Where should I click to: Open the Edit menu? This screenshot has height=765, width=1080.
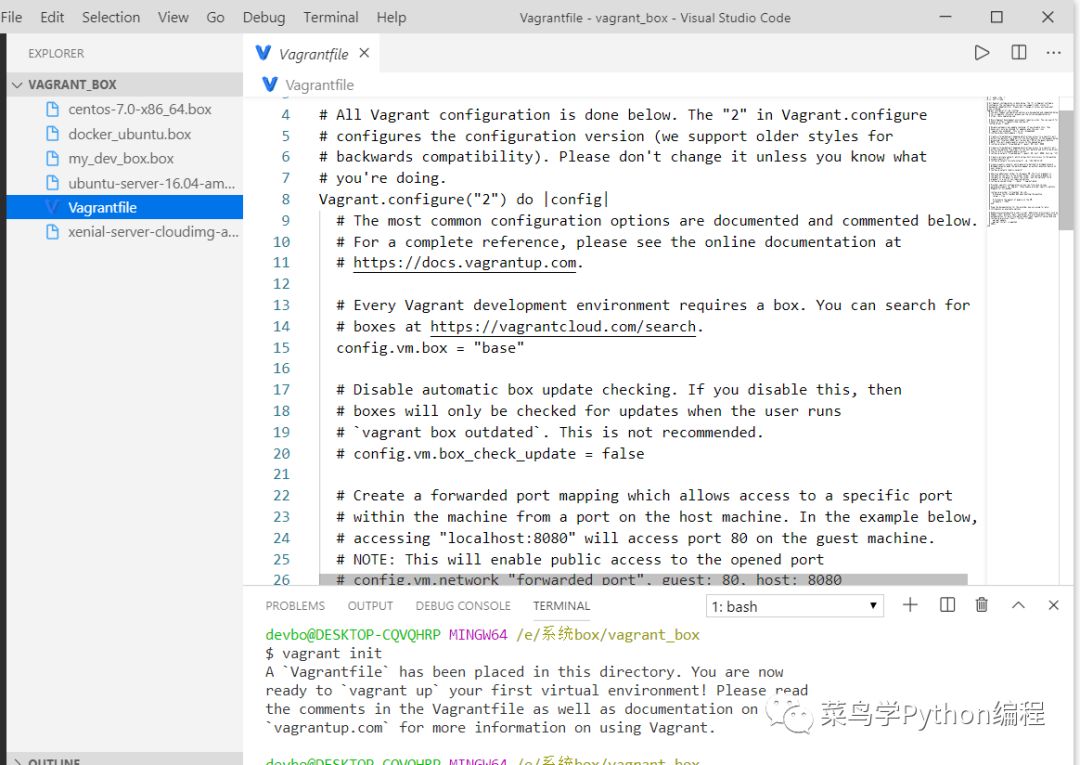pyautogui.click(x=52, y=17)
